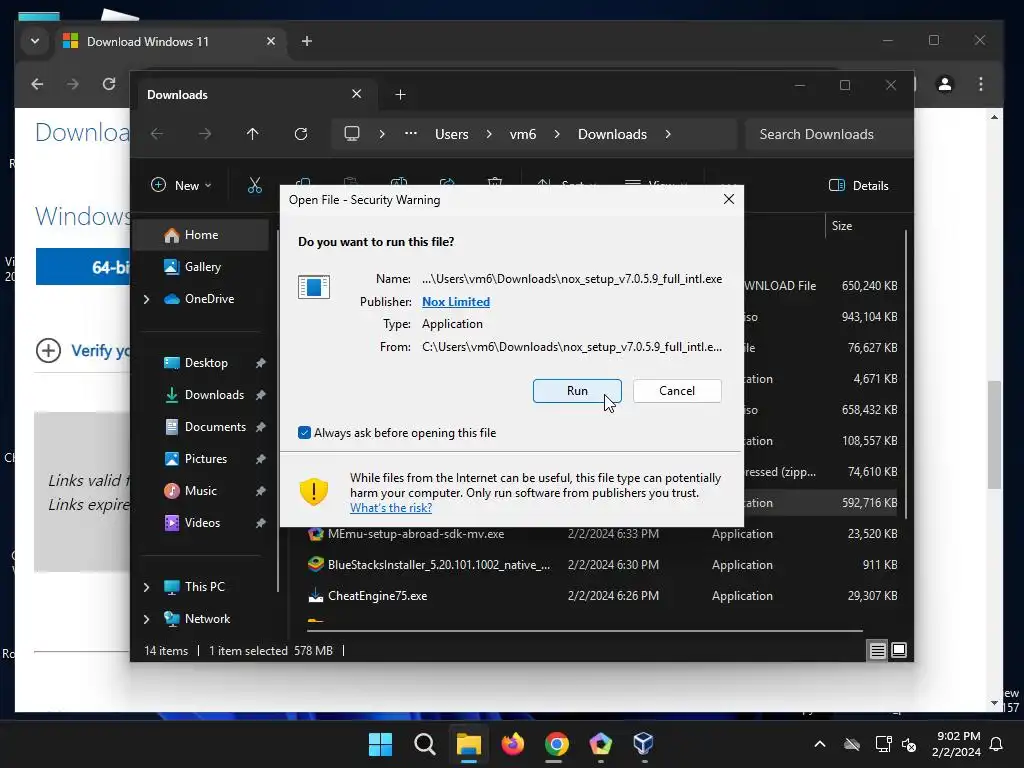Expand the Network tree node
The image size is (1024, 768).
(x=147, y=619)
